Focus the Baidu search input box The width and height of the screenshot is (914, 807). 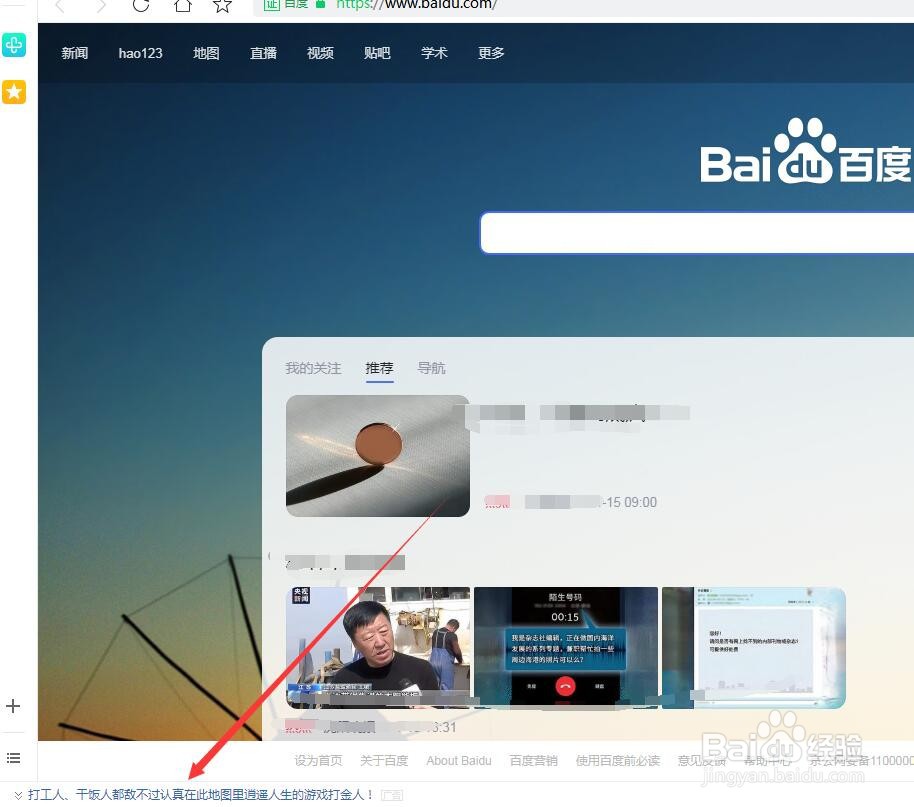pos(697,233)
